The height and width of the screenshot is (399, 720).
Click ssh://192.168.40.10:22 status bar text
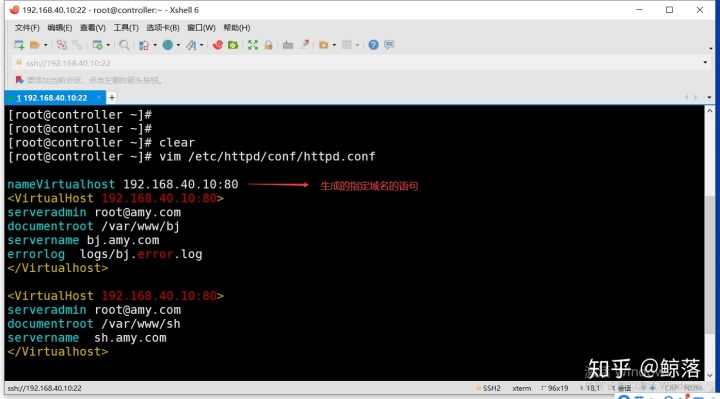[x=45, y=388]
